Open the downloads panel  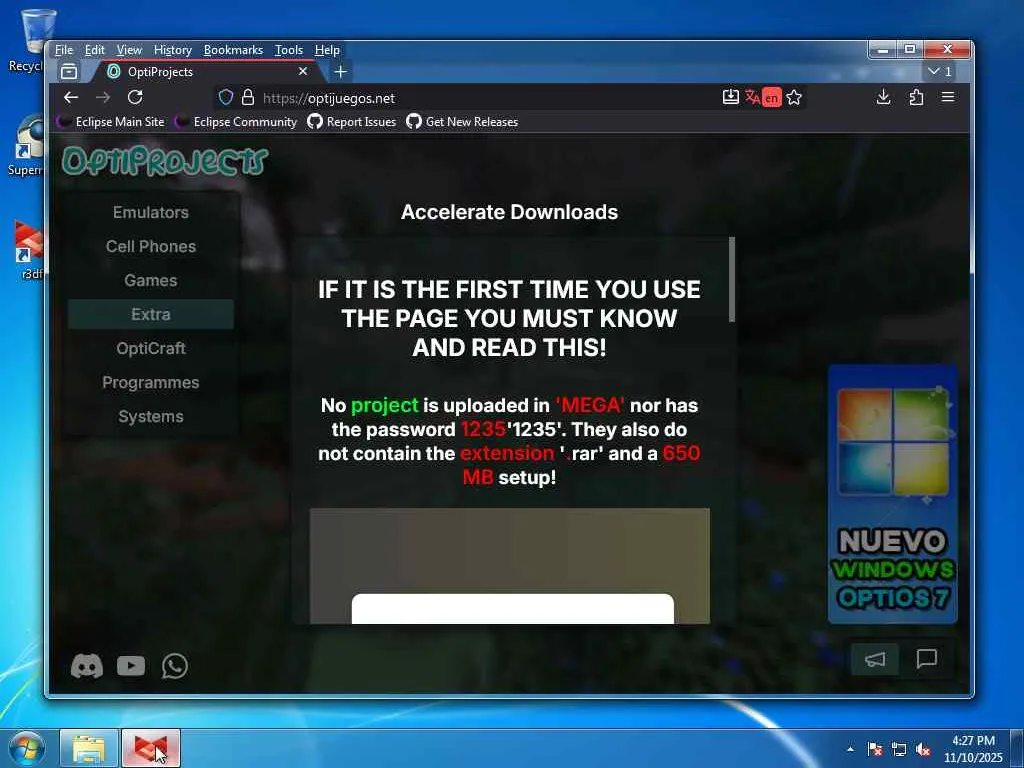(883, 97)
